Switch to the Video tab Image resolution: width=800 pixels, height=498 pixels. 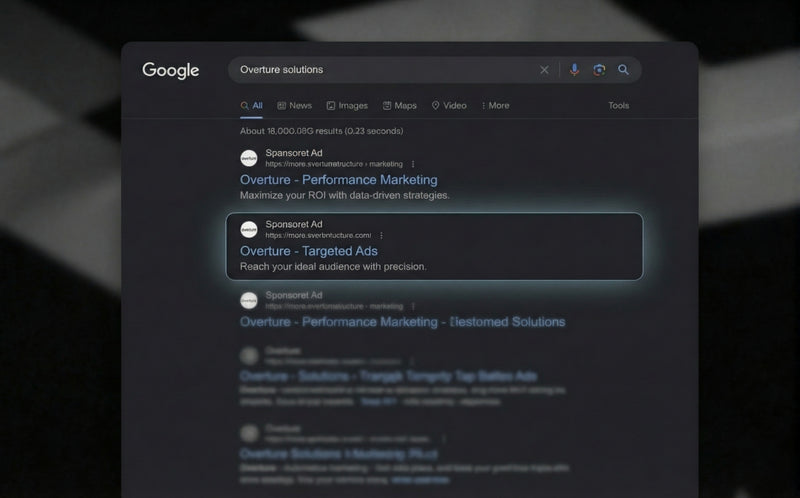click(449, 106)
